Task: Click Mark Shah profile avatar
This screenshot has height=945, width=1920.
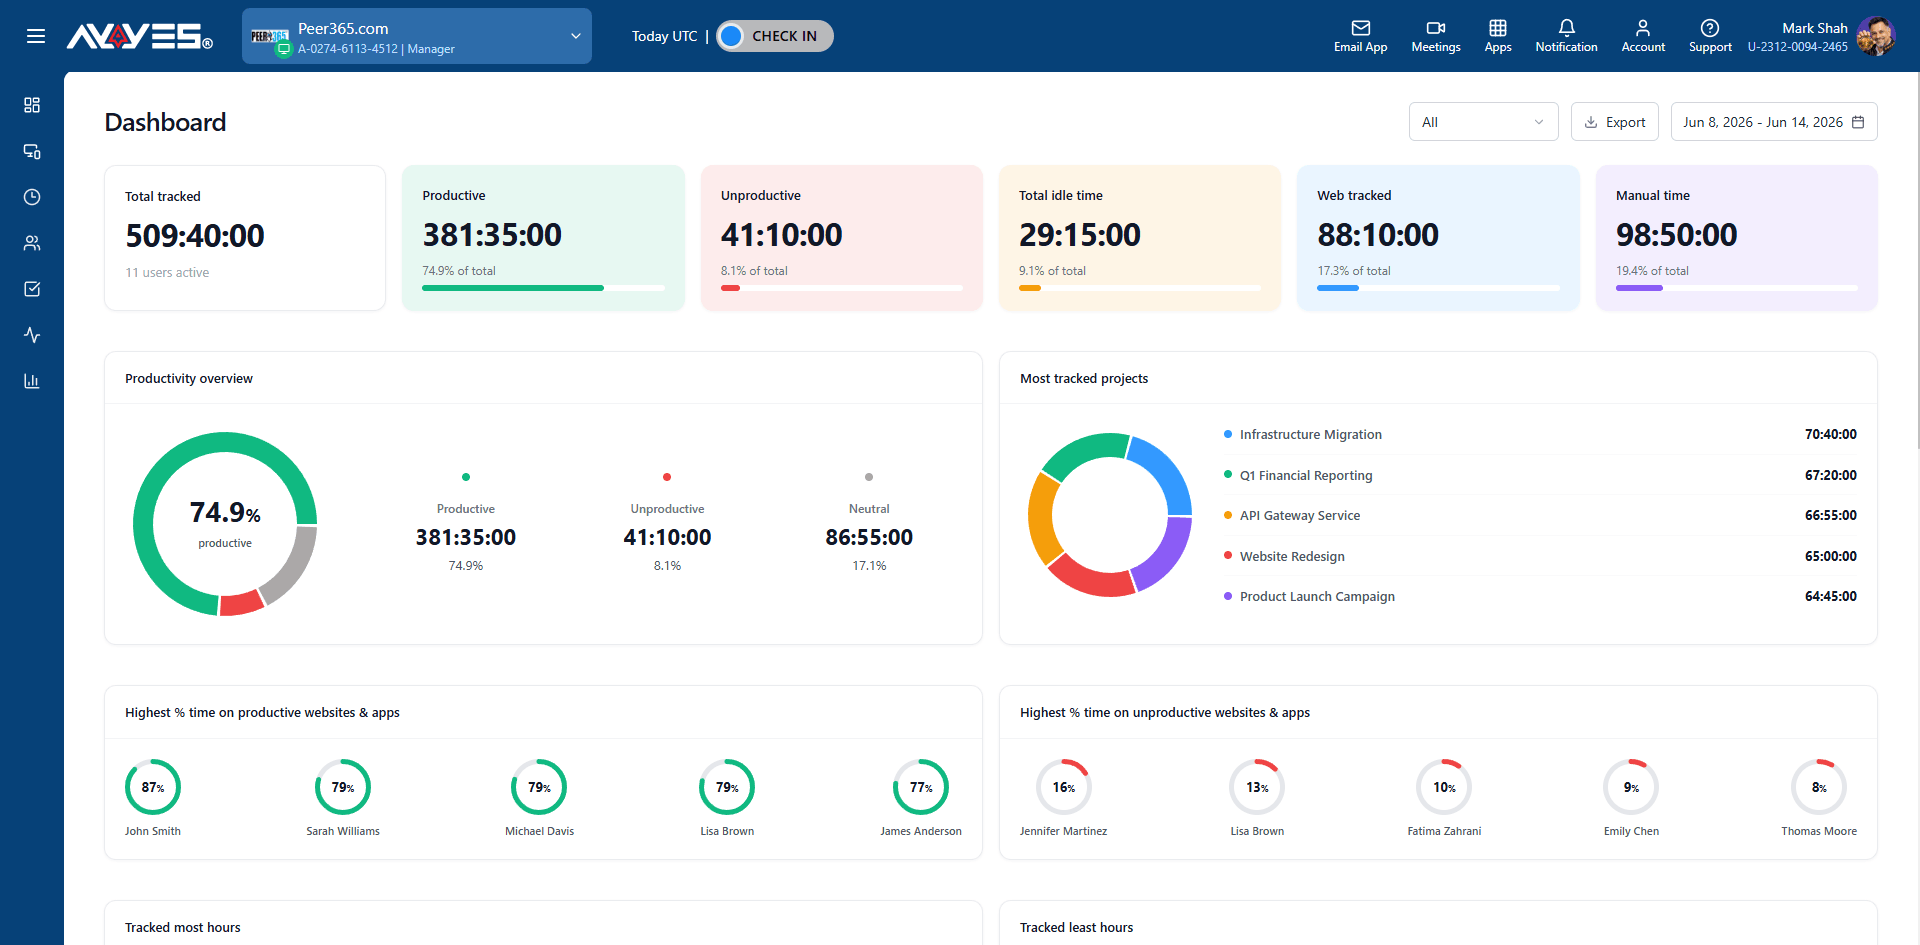Action: pos(1875,36)
